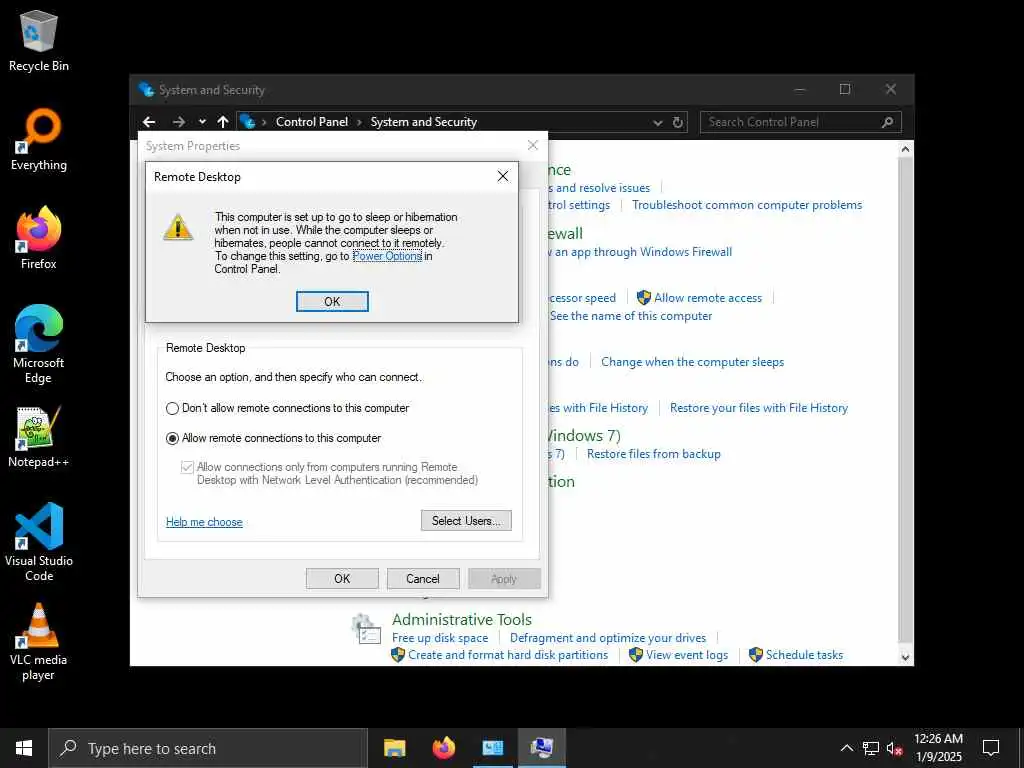Click the muted volume icon in tray

coord(895,748)
